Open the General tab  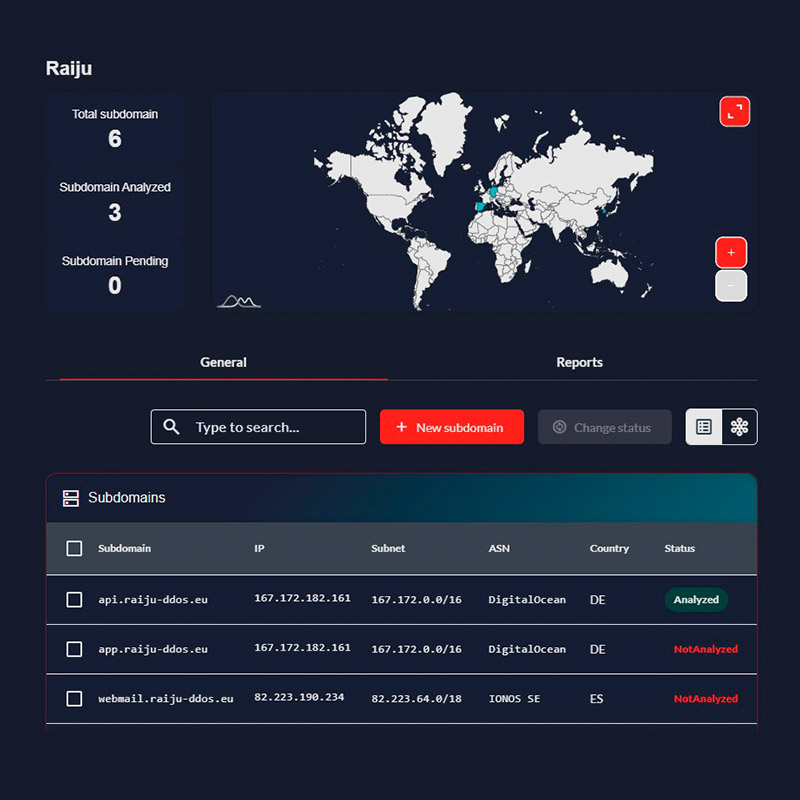(223, 362)
